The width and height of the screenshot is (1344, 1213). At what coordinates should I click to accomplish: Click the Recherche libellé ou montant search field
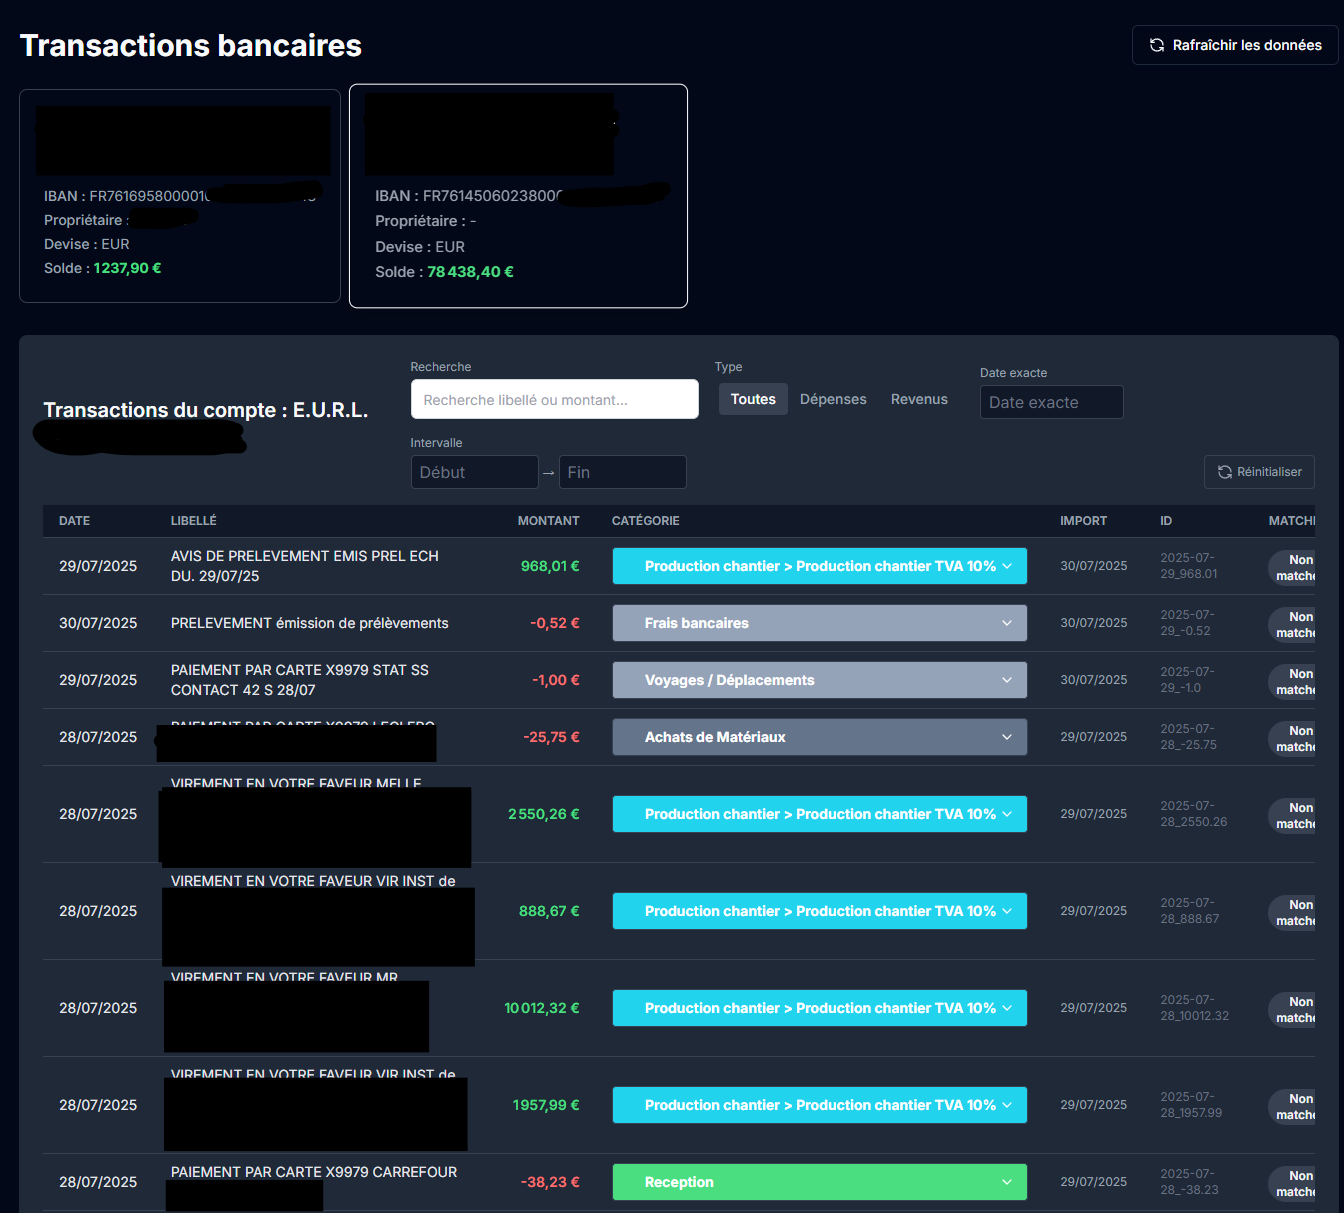(554, 399)
